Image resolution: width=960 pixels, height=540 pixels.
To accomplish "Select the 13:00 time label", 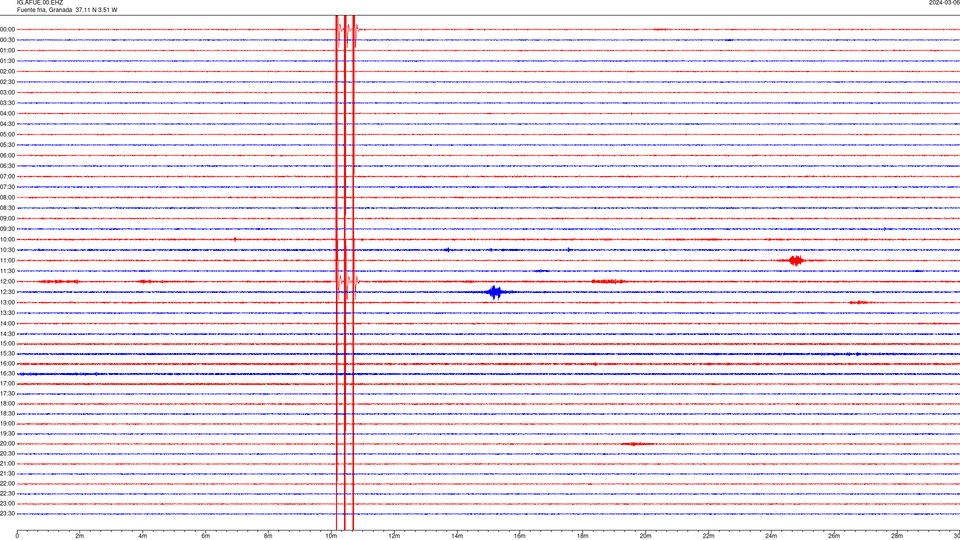I will pos(7,302).
